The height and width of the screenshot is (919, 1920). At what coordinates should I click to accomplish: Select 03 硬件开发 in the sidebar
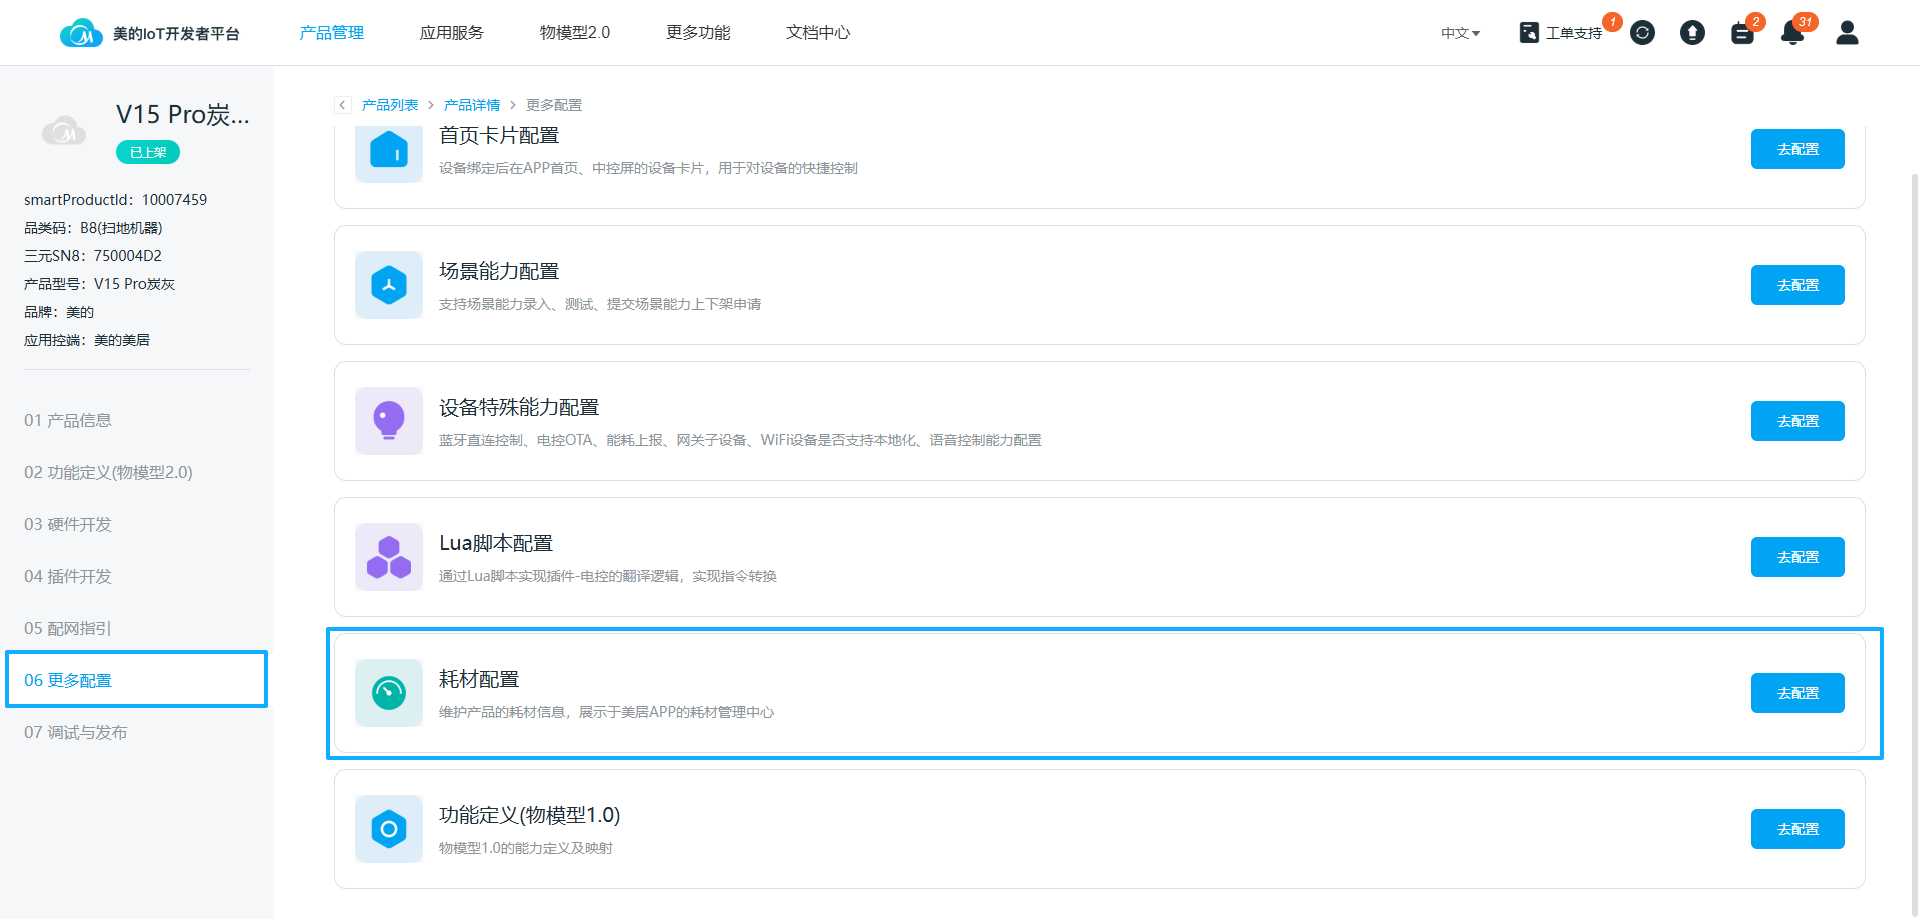coord(68,524)
